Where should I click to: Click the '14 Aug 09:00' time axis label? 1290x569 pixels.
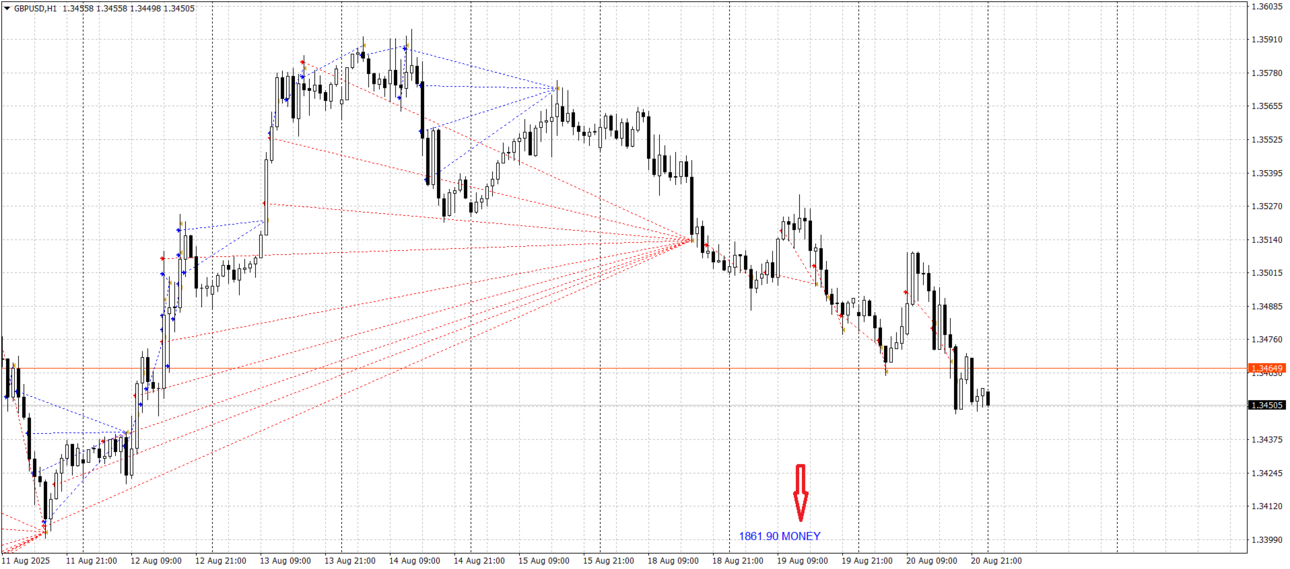pyautogui.click(x=414, y=561)
